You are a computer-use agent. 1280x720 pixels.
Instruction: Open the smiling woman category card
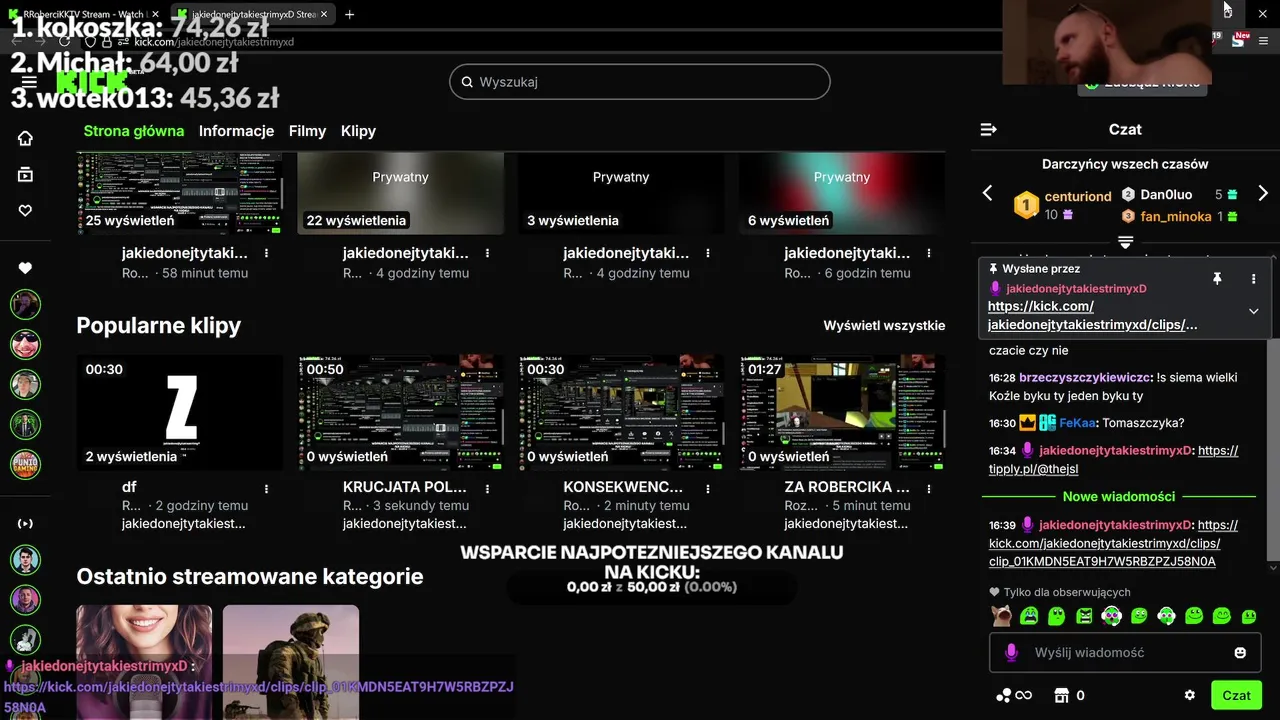[144, 660]
